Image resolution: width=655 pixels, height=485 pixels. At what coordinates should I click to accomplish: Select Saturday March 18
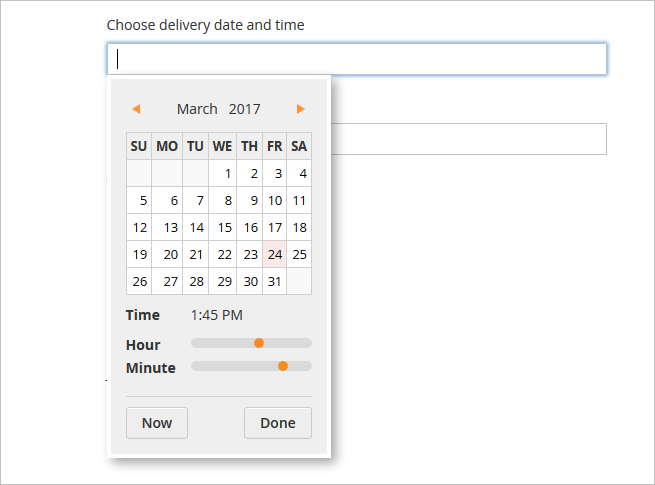[299, 227]
